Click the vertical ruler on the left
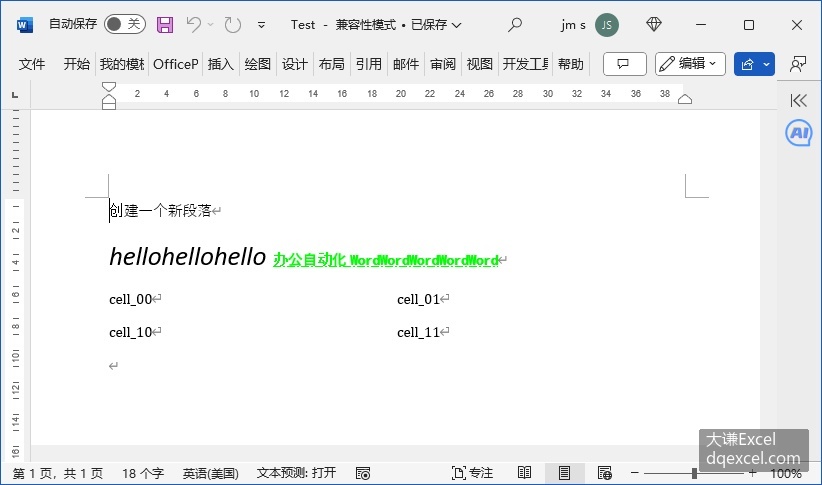This screenshot has height=485, width=822. click(16, 286)
